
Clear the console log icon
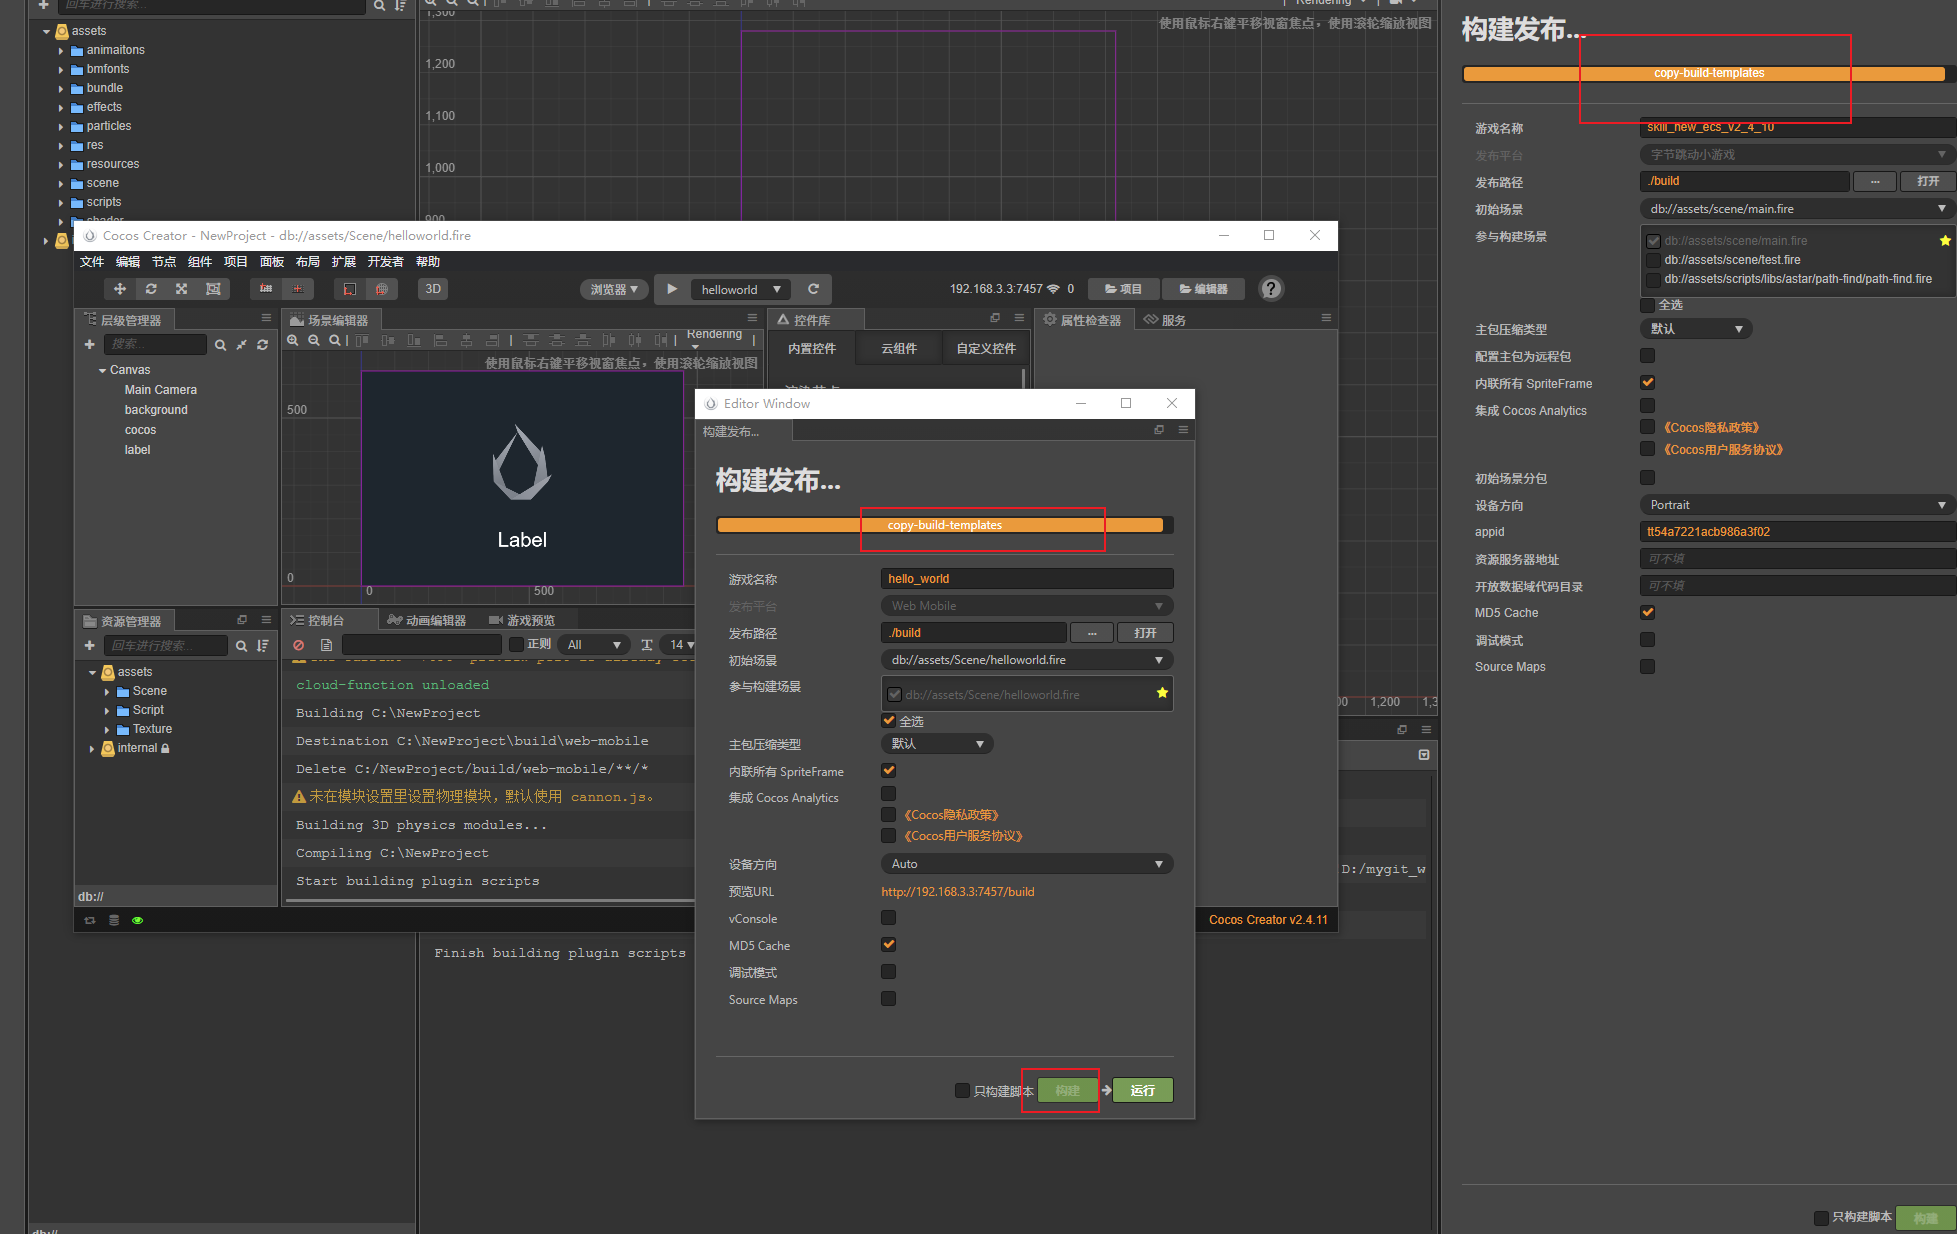pyautogui.click(x=298, y=645)
